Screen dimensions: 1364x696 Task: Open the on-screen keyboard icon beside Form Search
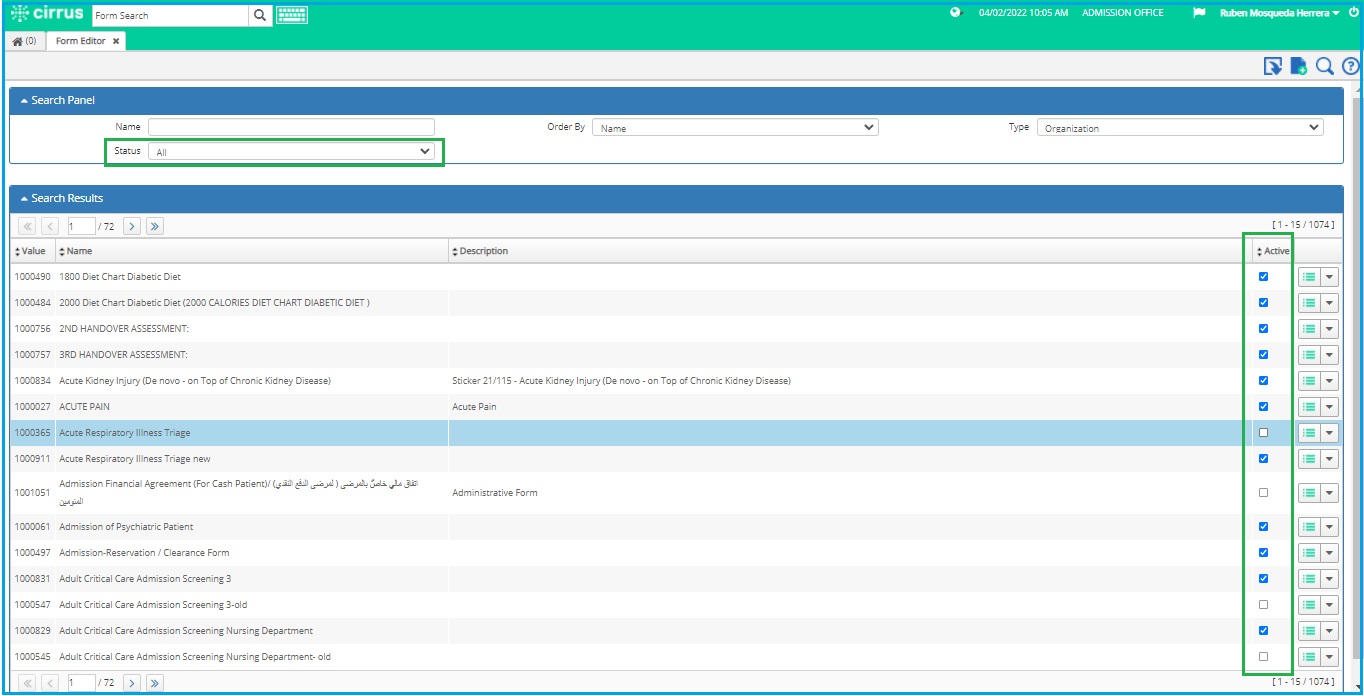[291, 15]
